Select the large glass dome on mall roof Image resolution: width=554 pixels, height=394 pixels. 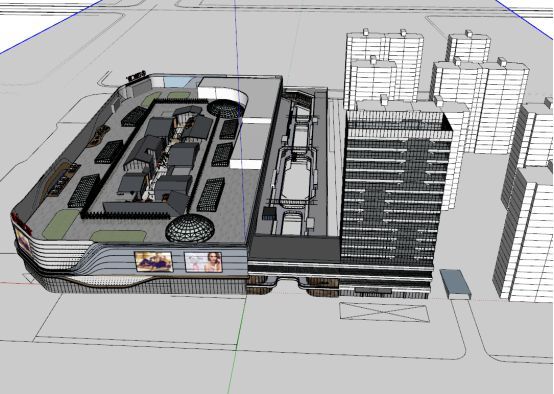[x=190, y=228]
